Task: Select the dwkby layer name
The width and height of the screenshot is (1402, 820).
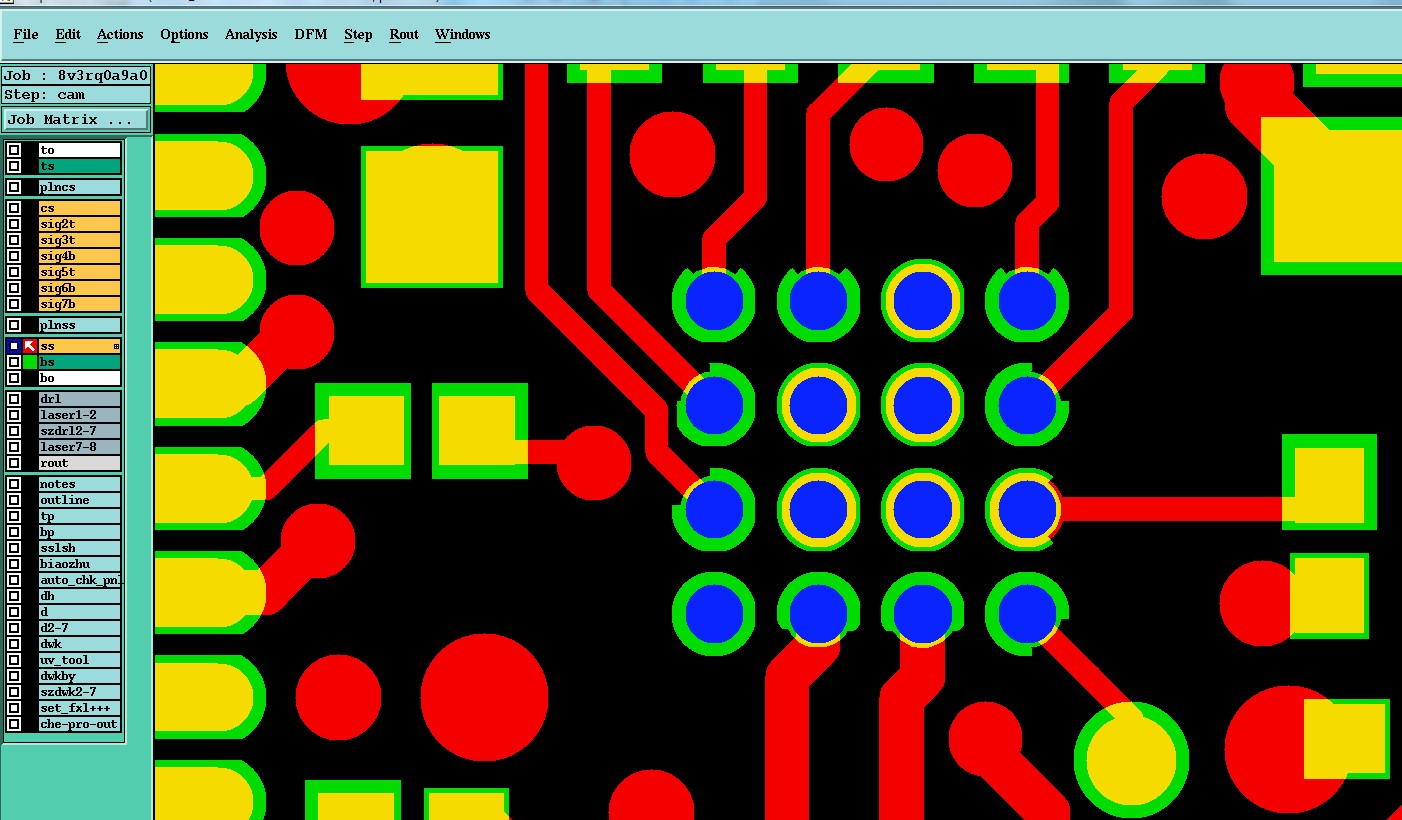Action: [x=79, y=676]
